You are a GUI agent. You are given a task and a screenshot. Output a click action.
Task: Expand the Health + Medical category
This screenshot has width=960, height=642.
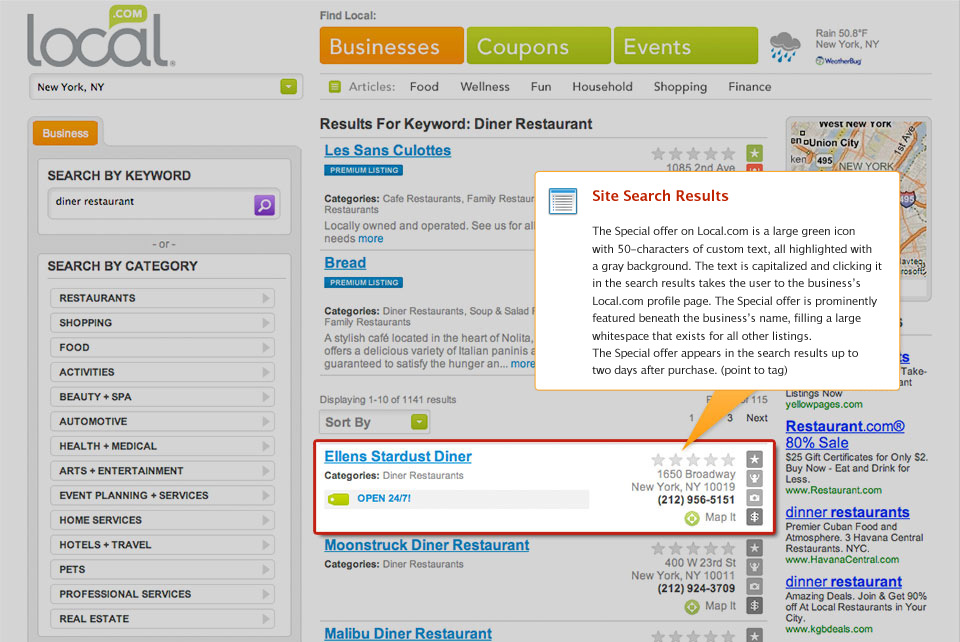(x=162, y=446)
